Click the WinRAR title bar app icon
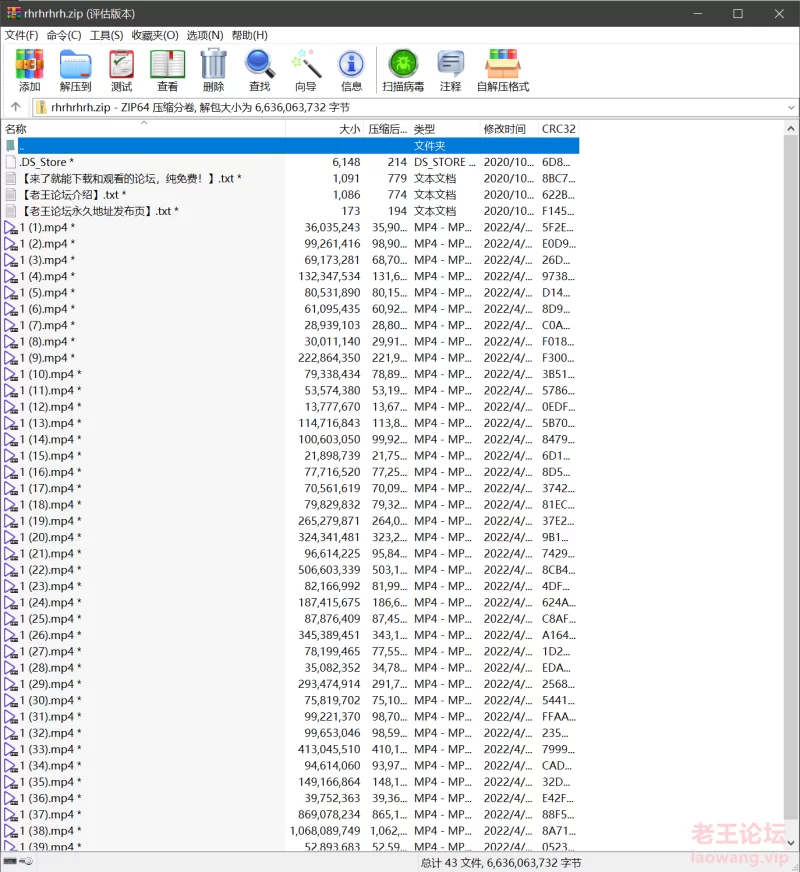Viewport: 800px width, 872px height. pos(13,13)
